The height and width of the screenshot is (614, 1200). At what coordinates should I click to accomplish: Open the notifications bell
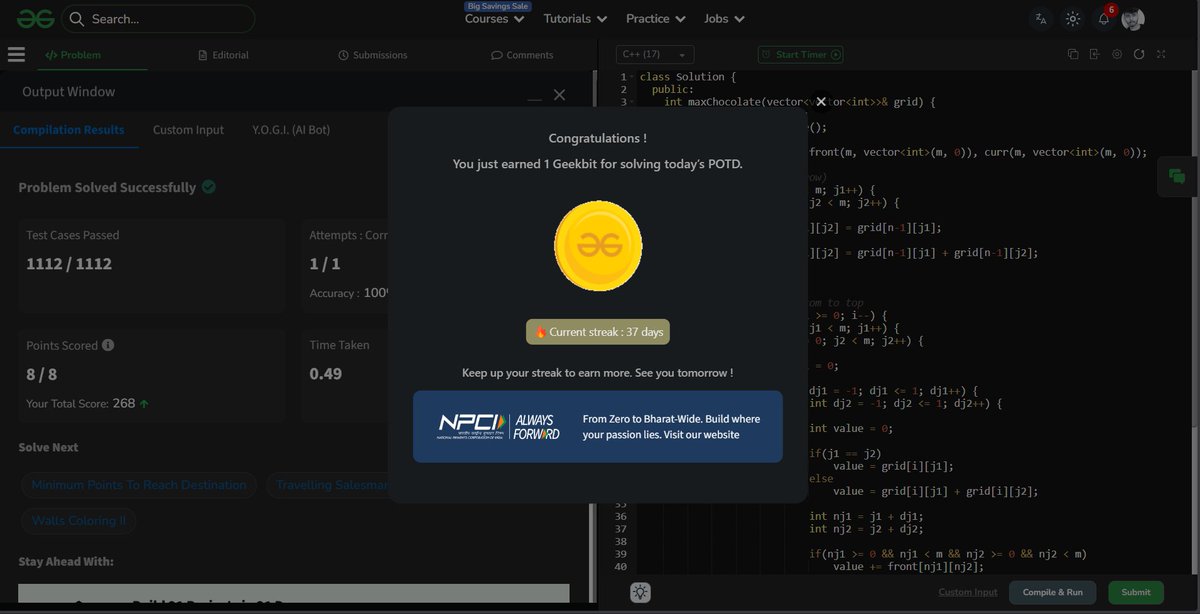point(1104,19)
